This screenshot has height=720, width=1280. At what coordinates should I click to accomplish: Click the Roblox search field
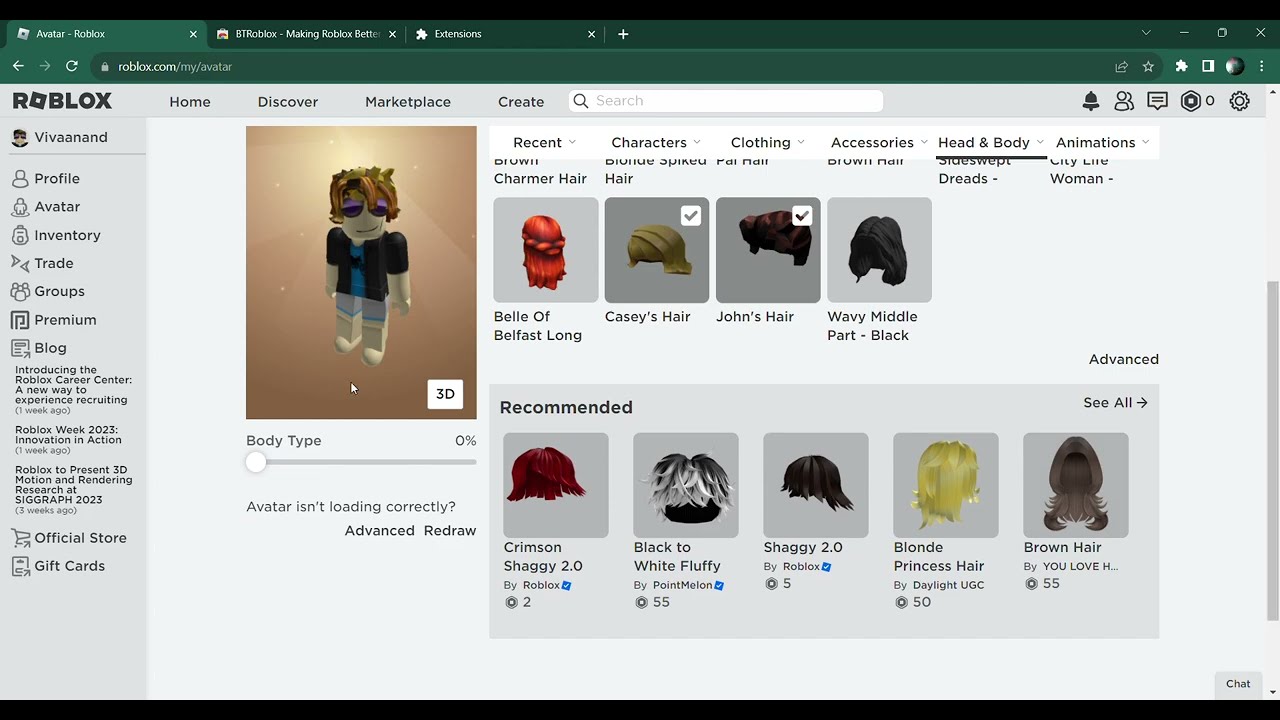(x=726, y=101)
